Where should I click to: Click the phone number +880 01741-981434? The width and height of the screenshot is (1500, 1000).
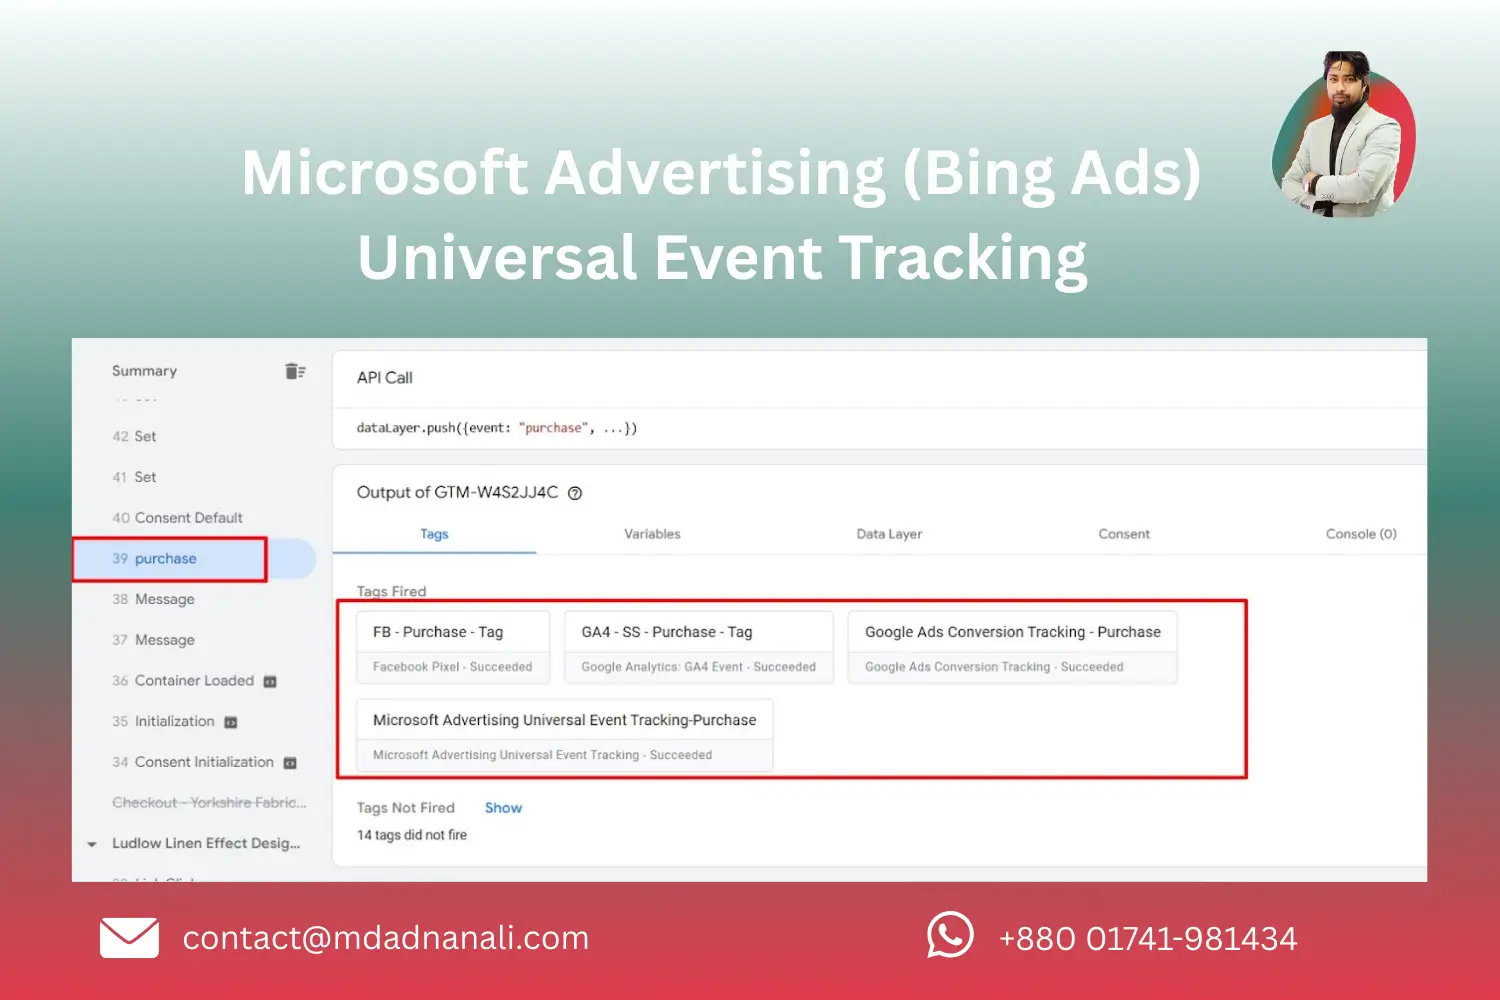(1148, 938)
